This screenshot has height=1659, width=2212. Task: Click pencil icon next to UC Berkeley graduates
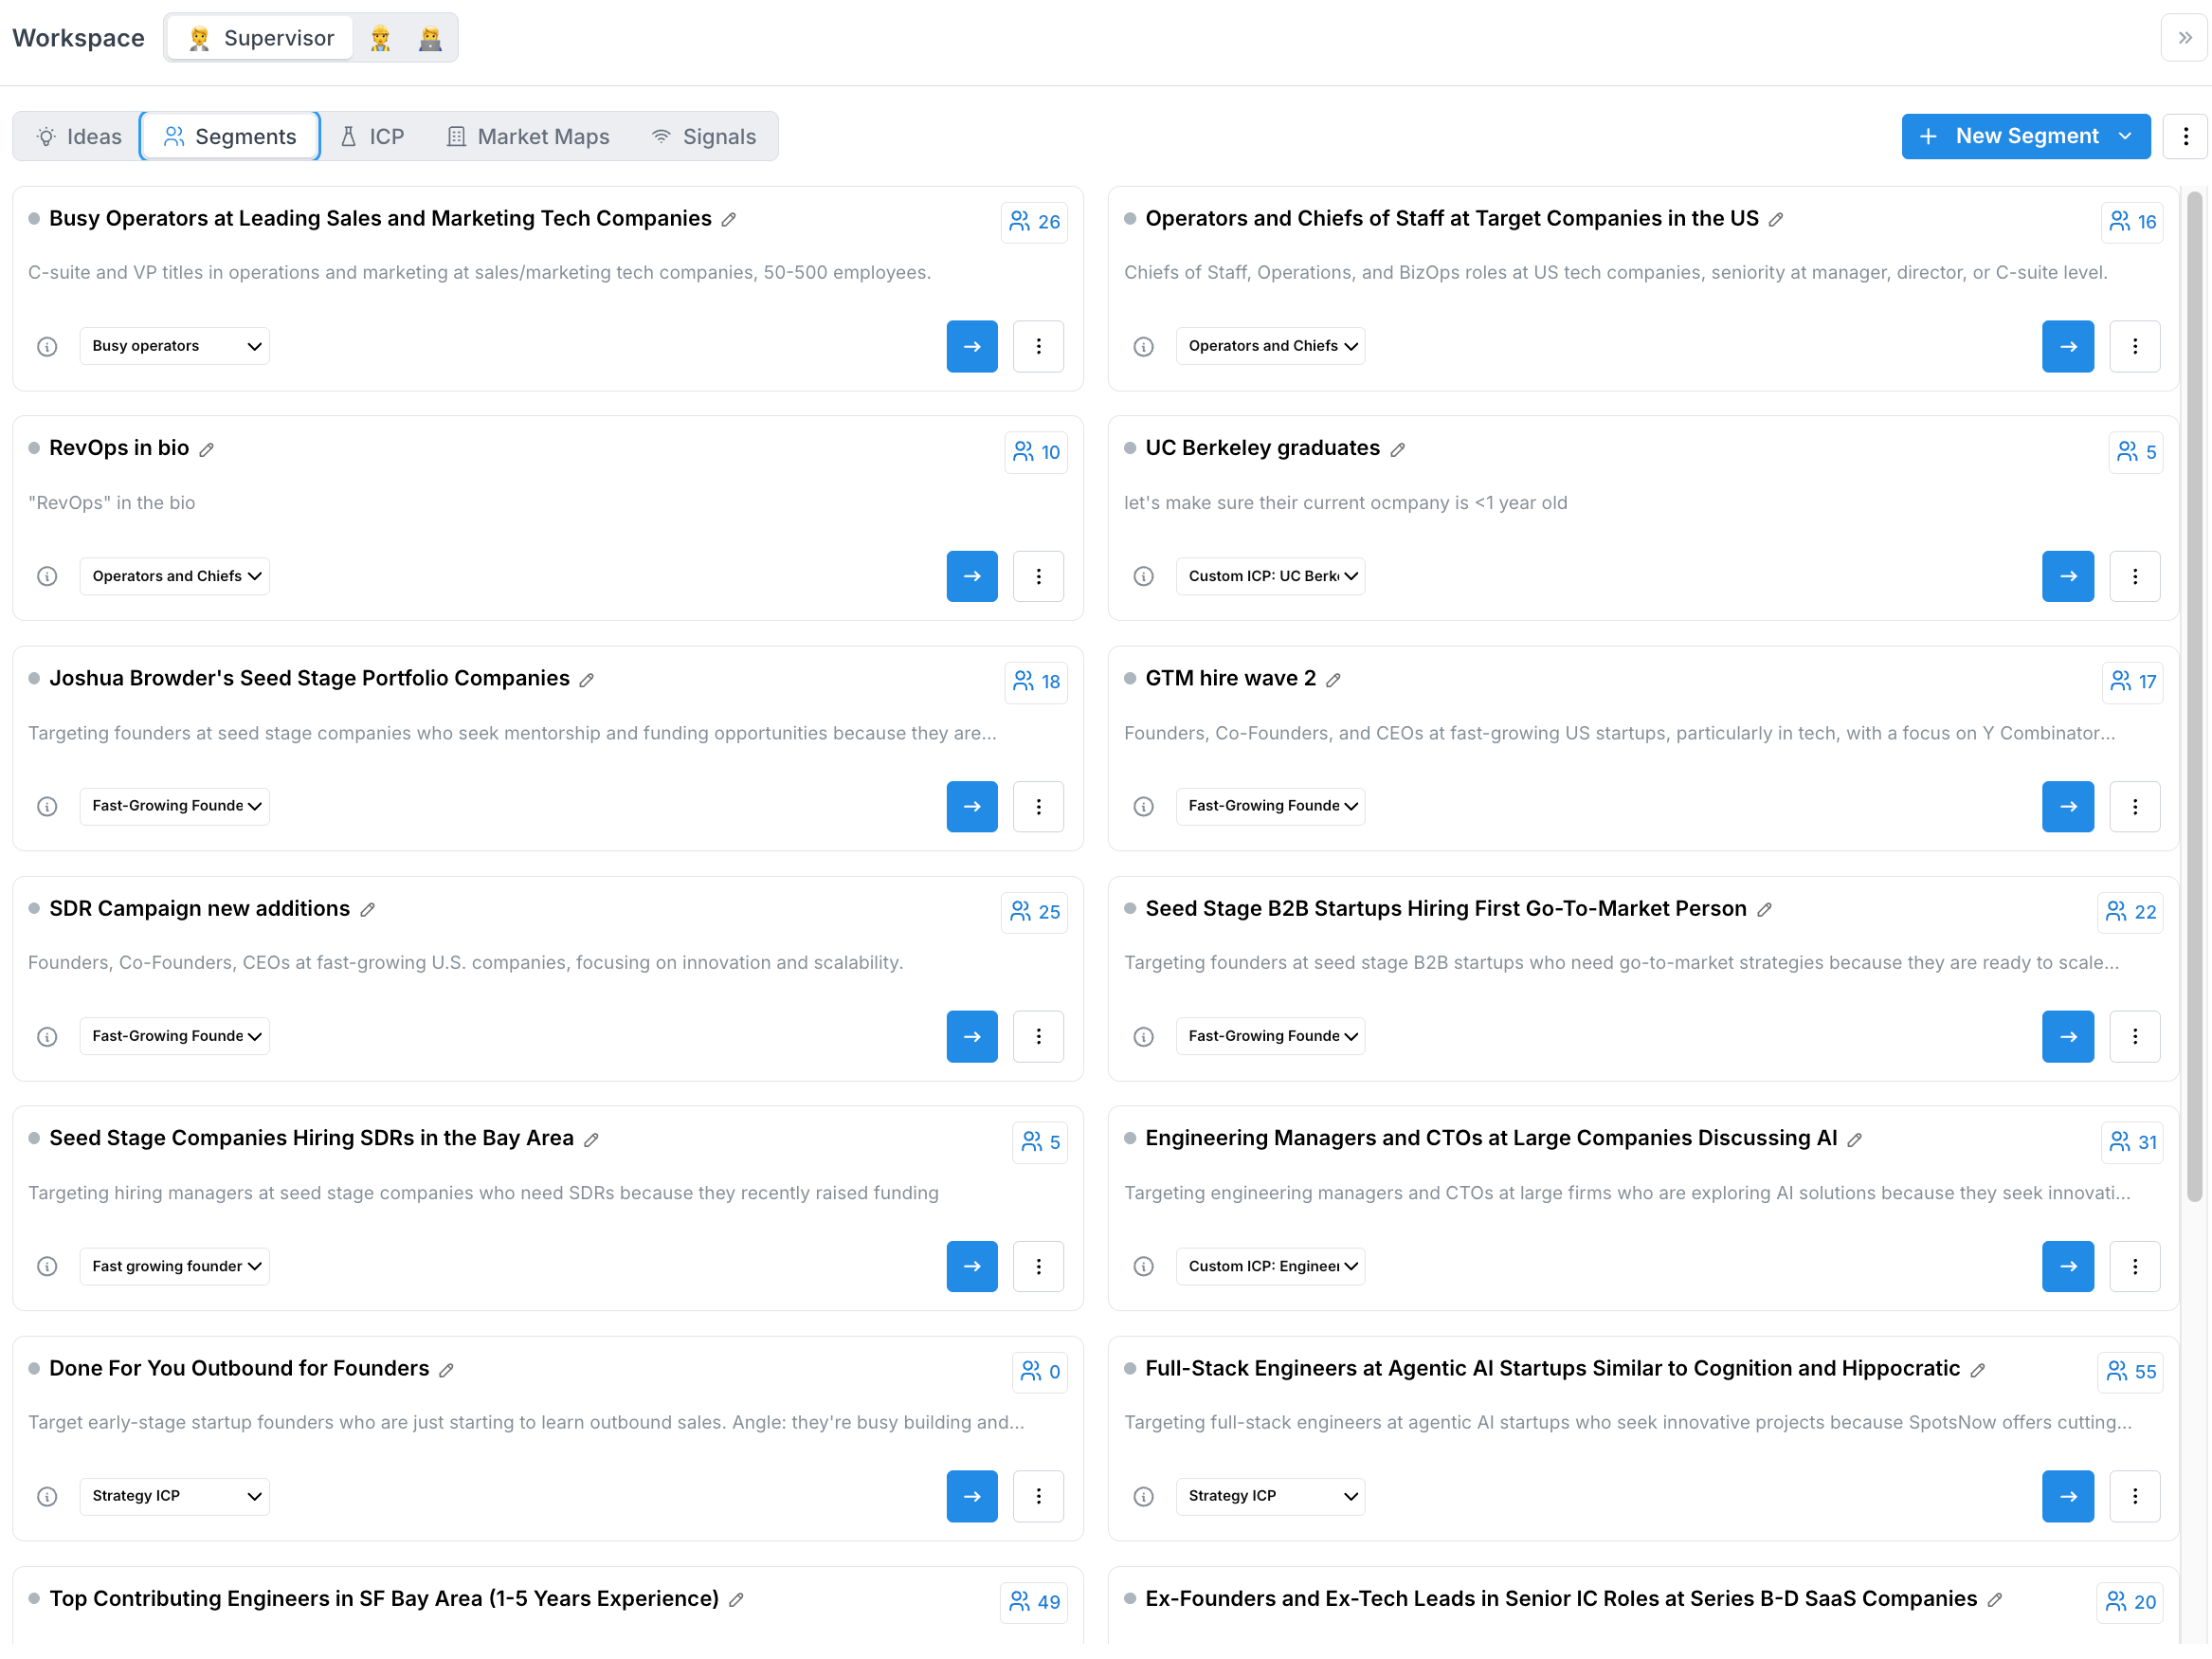[x=1397, y=450]
